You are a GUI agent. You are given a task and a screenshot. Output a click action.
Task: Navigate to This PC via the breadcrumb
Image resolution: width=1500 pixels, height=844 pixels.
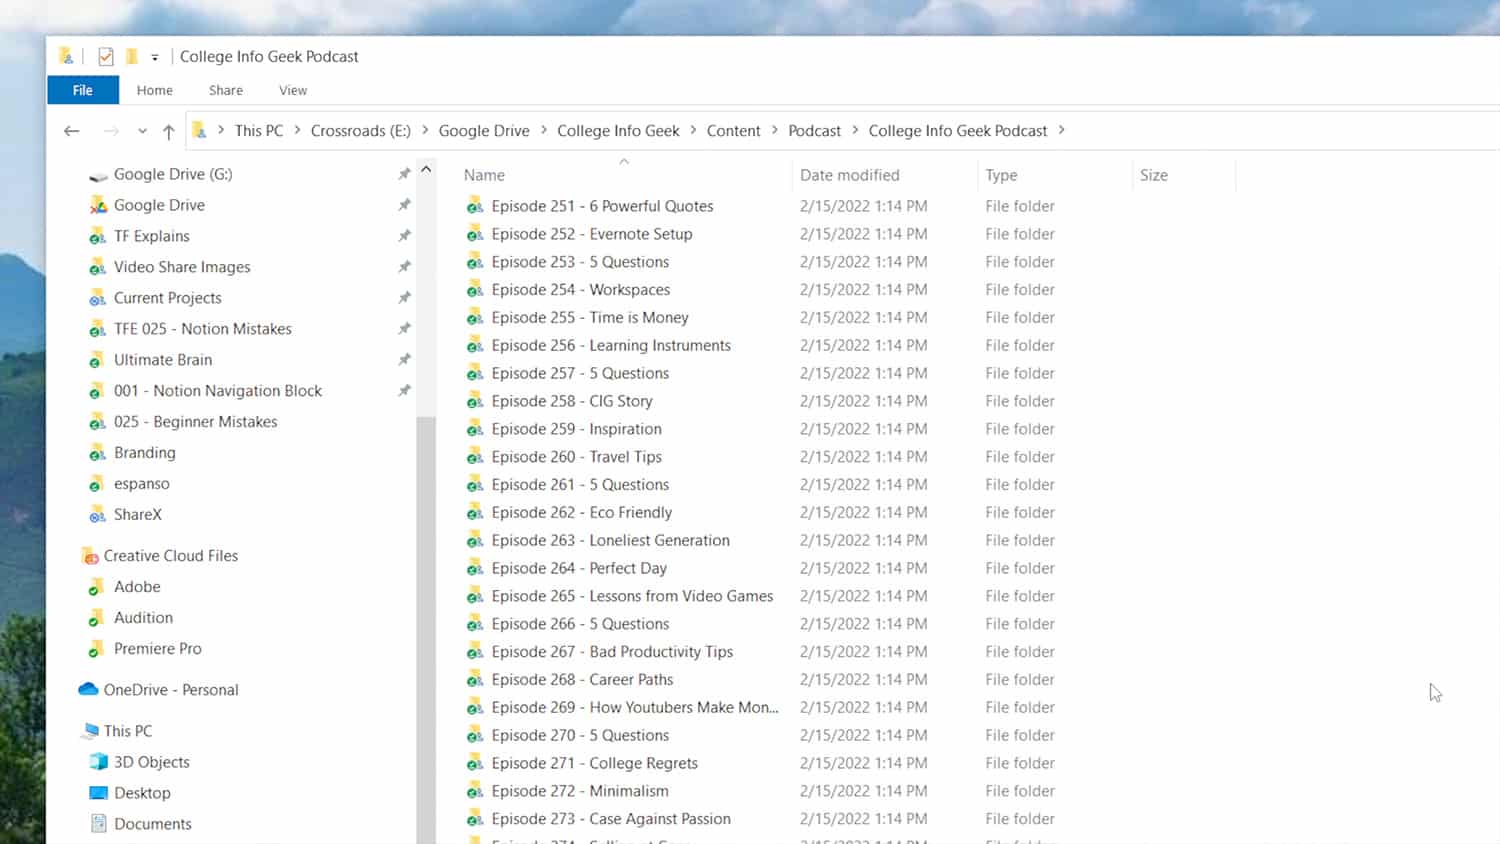(x=258, y=130)
